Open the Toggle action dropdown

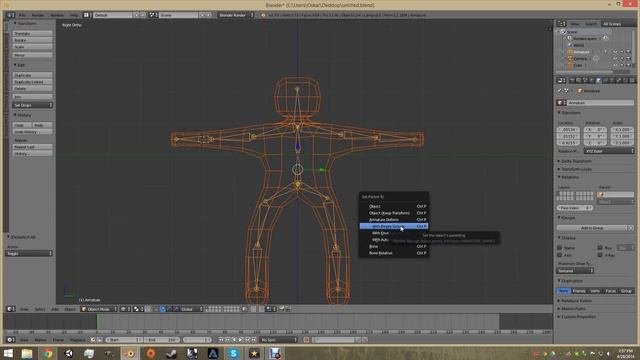pyautogui.click(x=29, y=253)
